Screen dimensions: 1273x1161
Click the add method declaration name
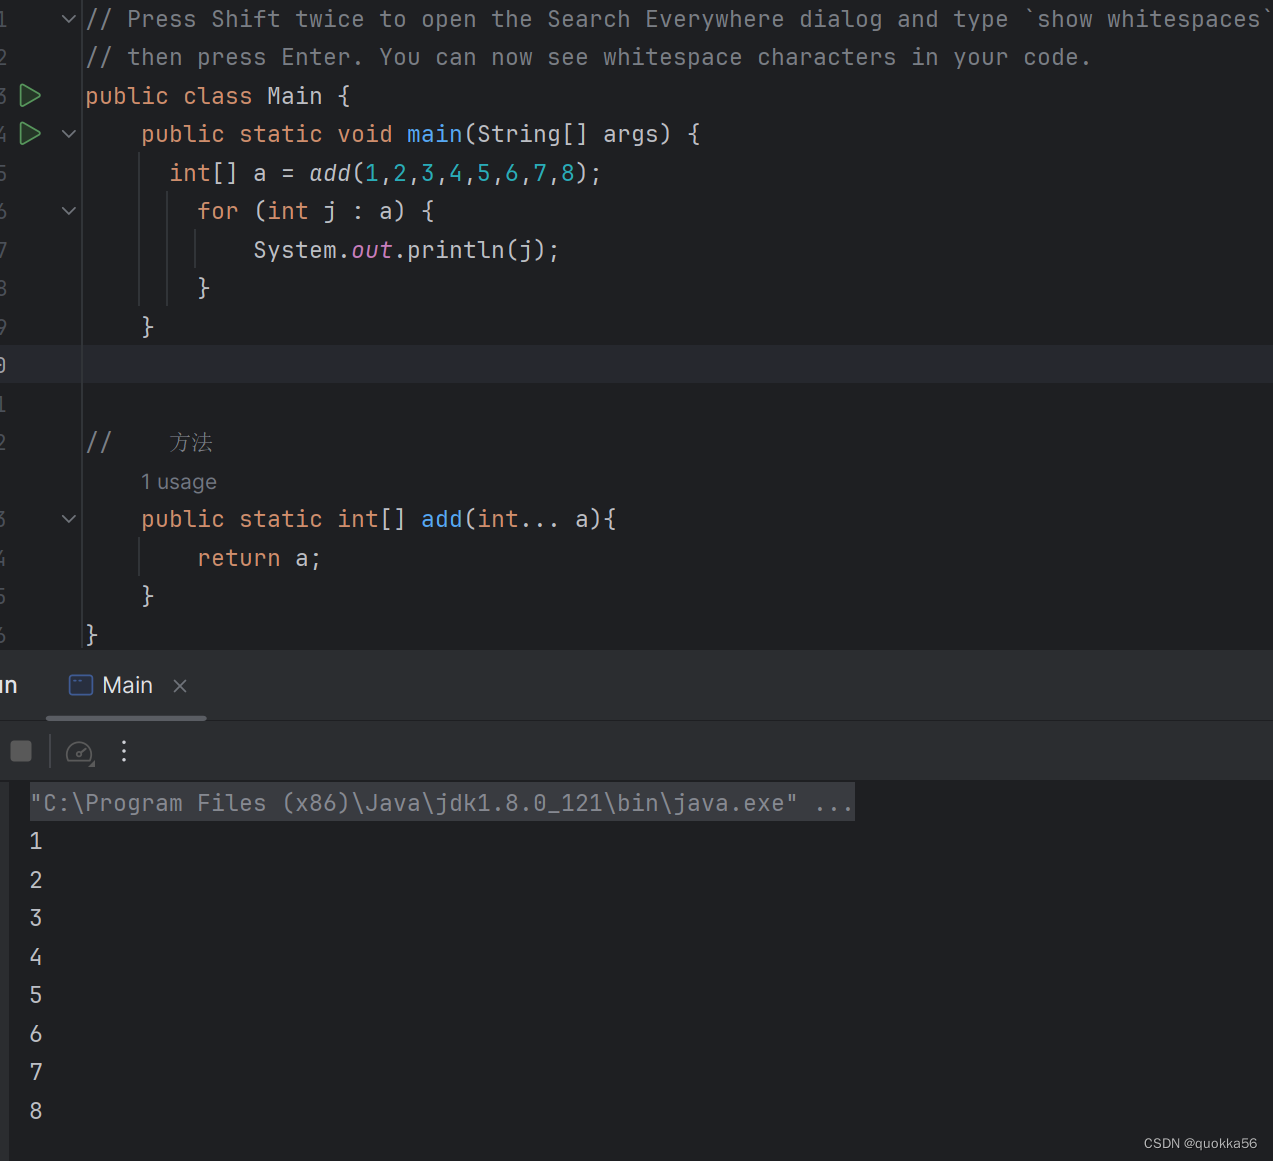(442, 519)
